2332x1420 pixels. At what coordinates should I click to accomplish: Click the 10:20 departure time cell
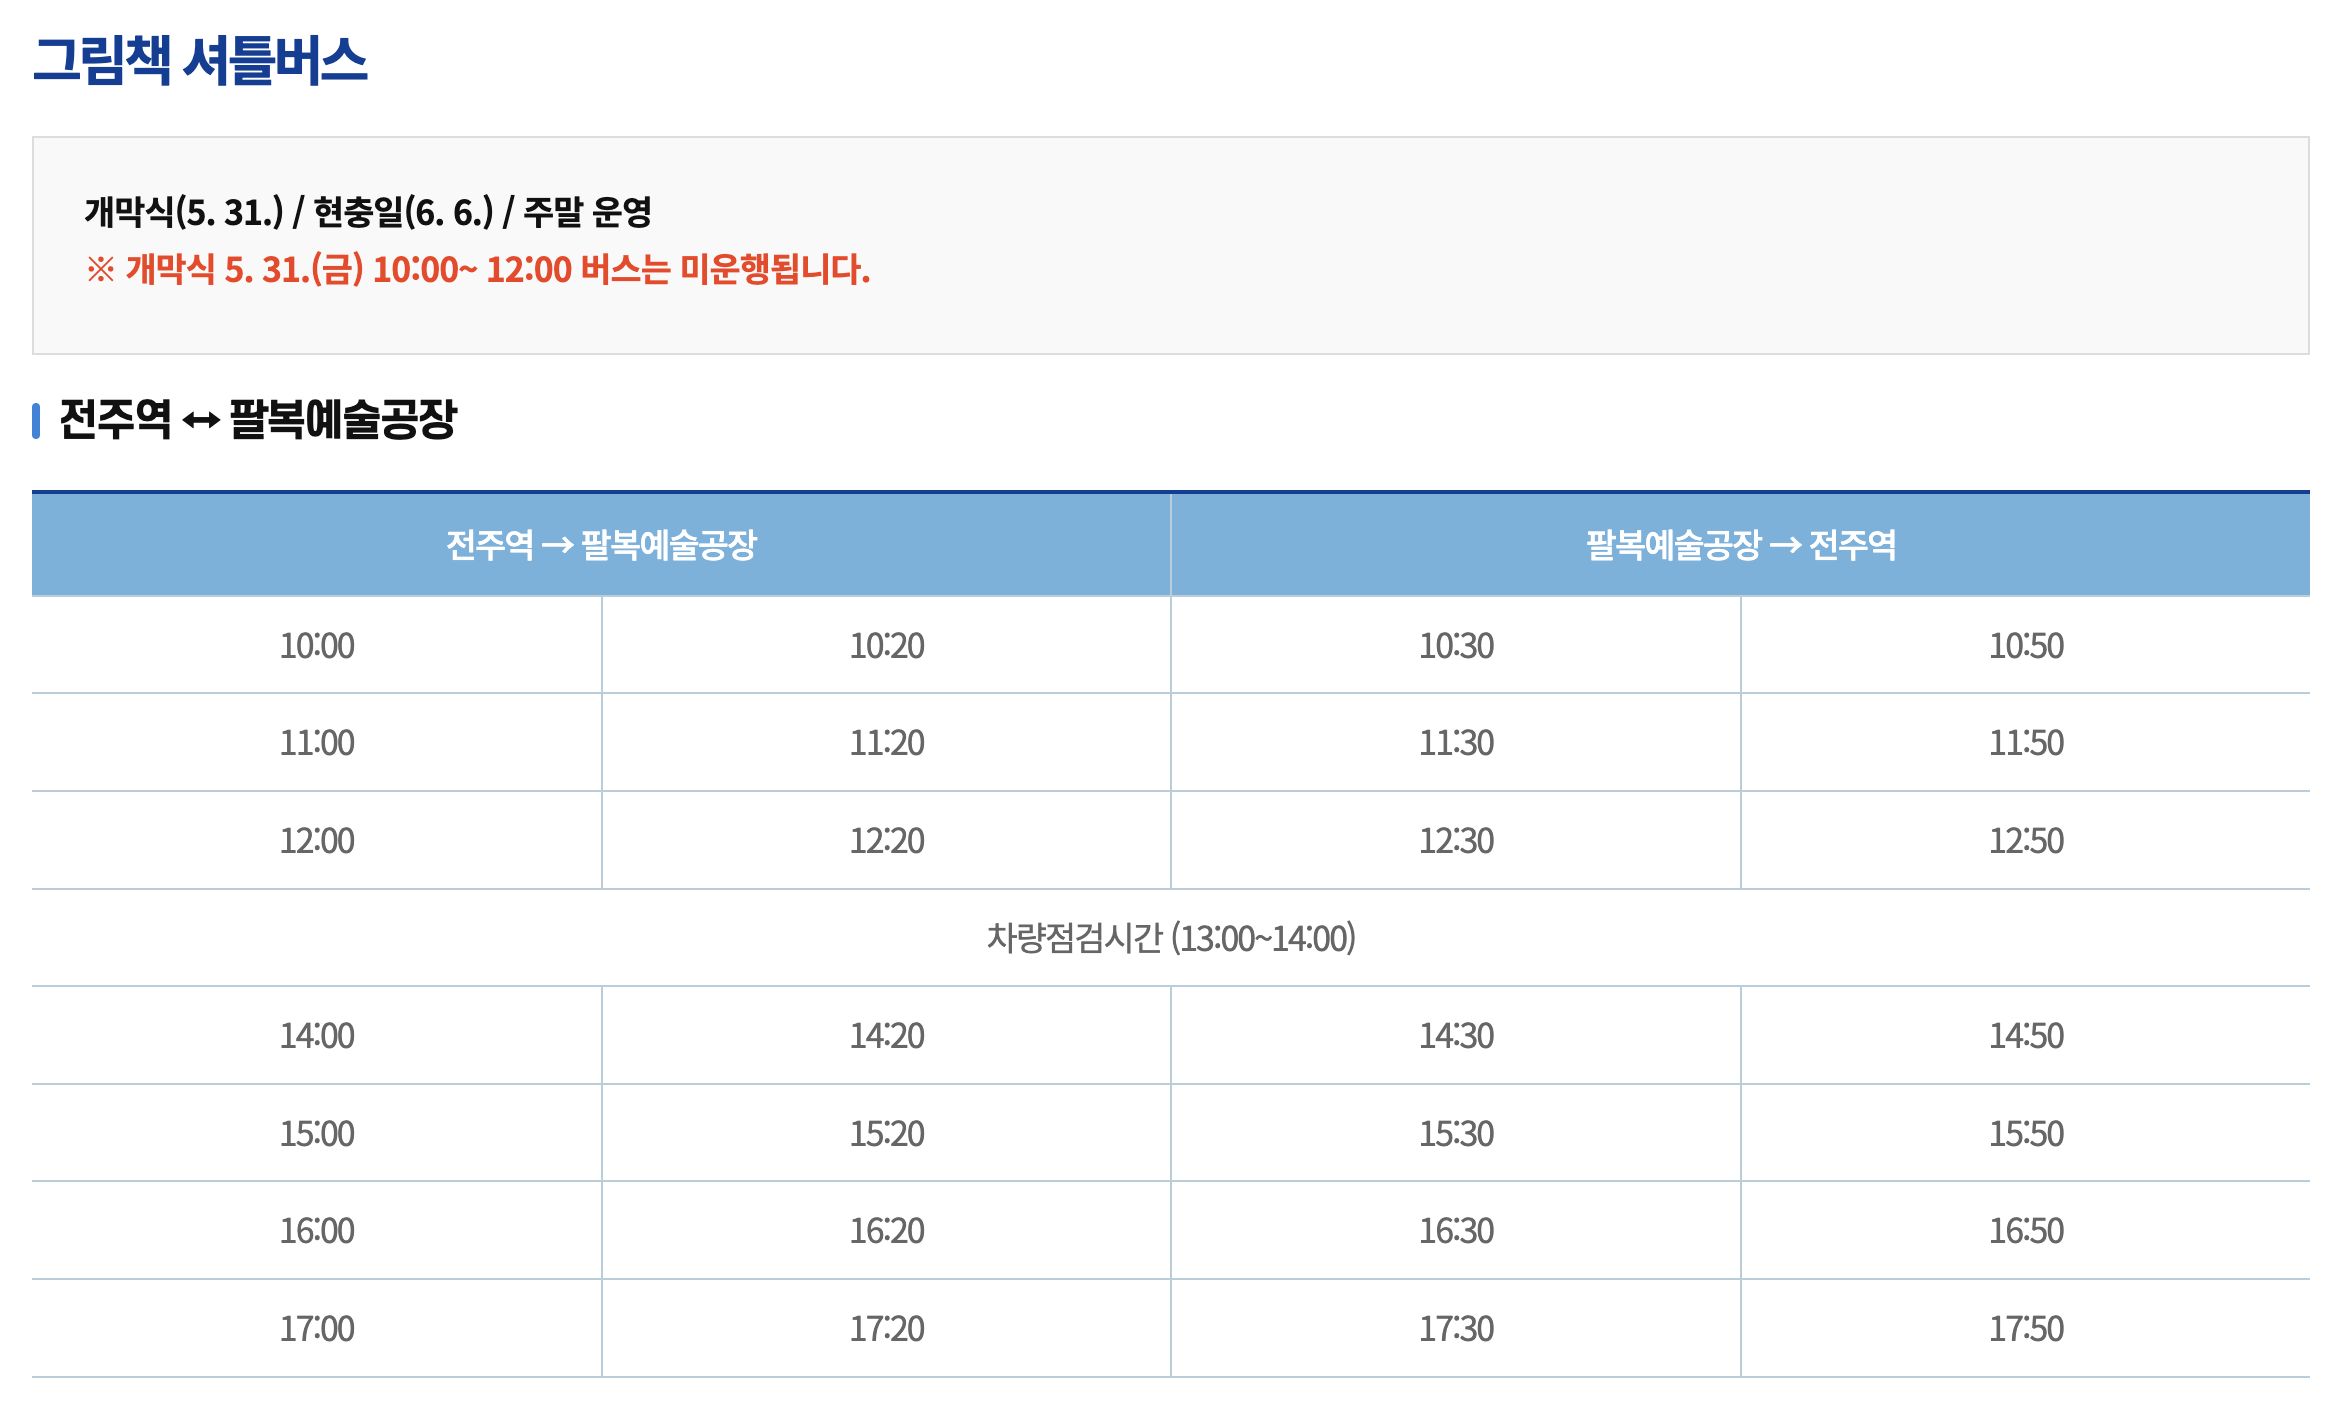point(886,646)
